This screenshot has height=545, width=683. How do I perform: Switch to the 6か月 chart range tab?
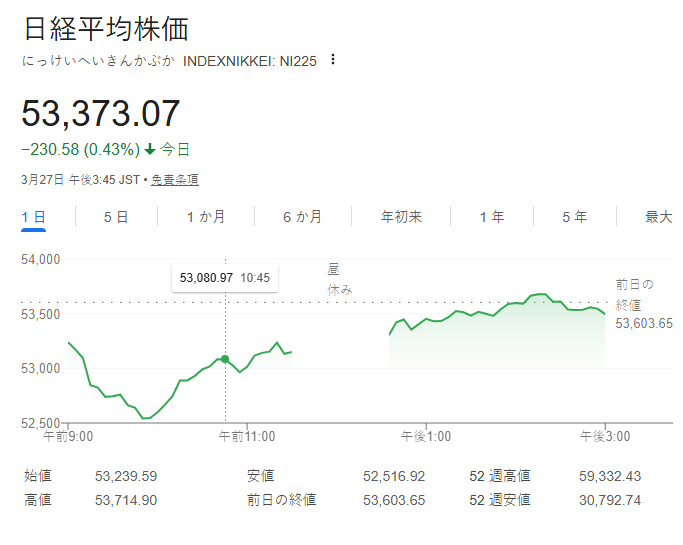302,217
